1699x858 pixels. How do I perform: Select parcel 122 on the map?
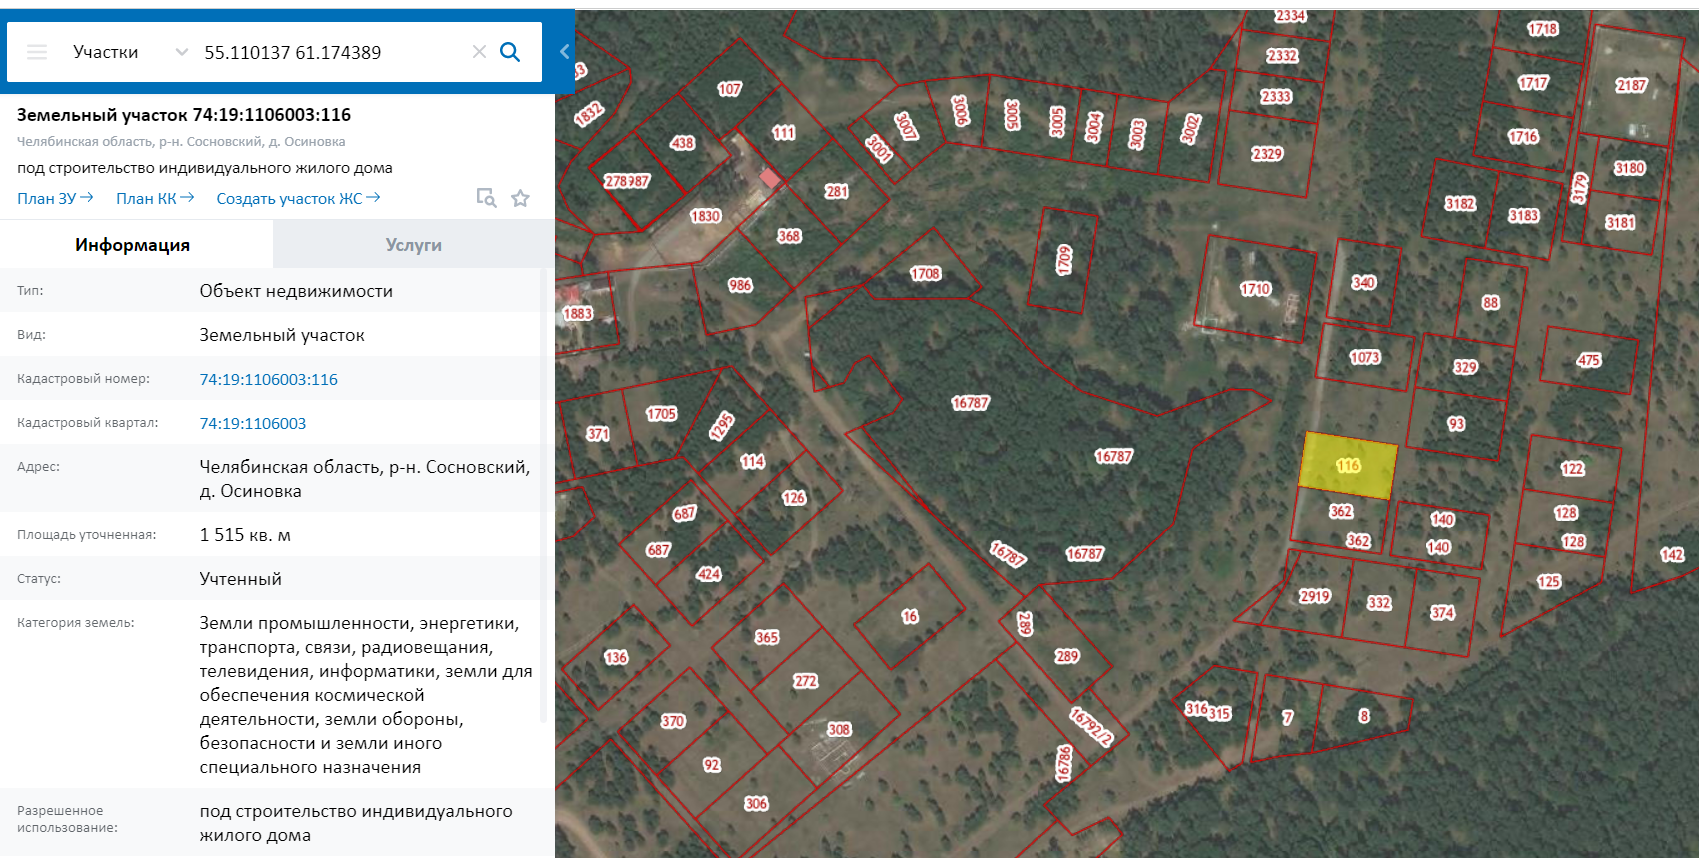click(x=1572, y=468)
